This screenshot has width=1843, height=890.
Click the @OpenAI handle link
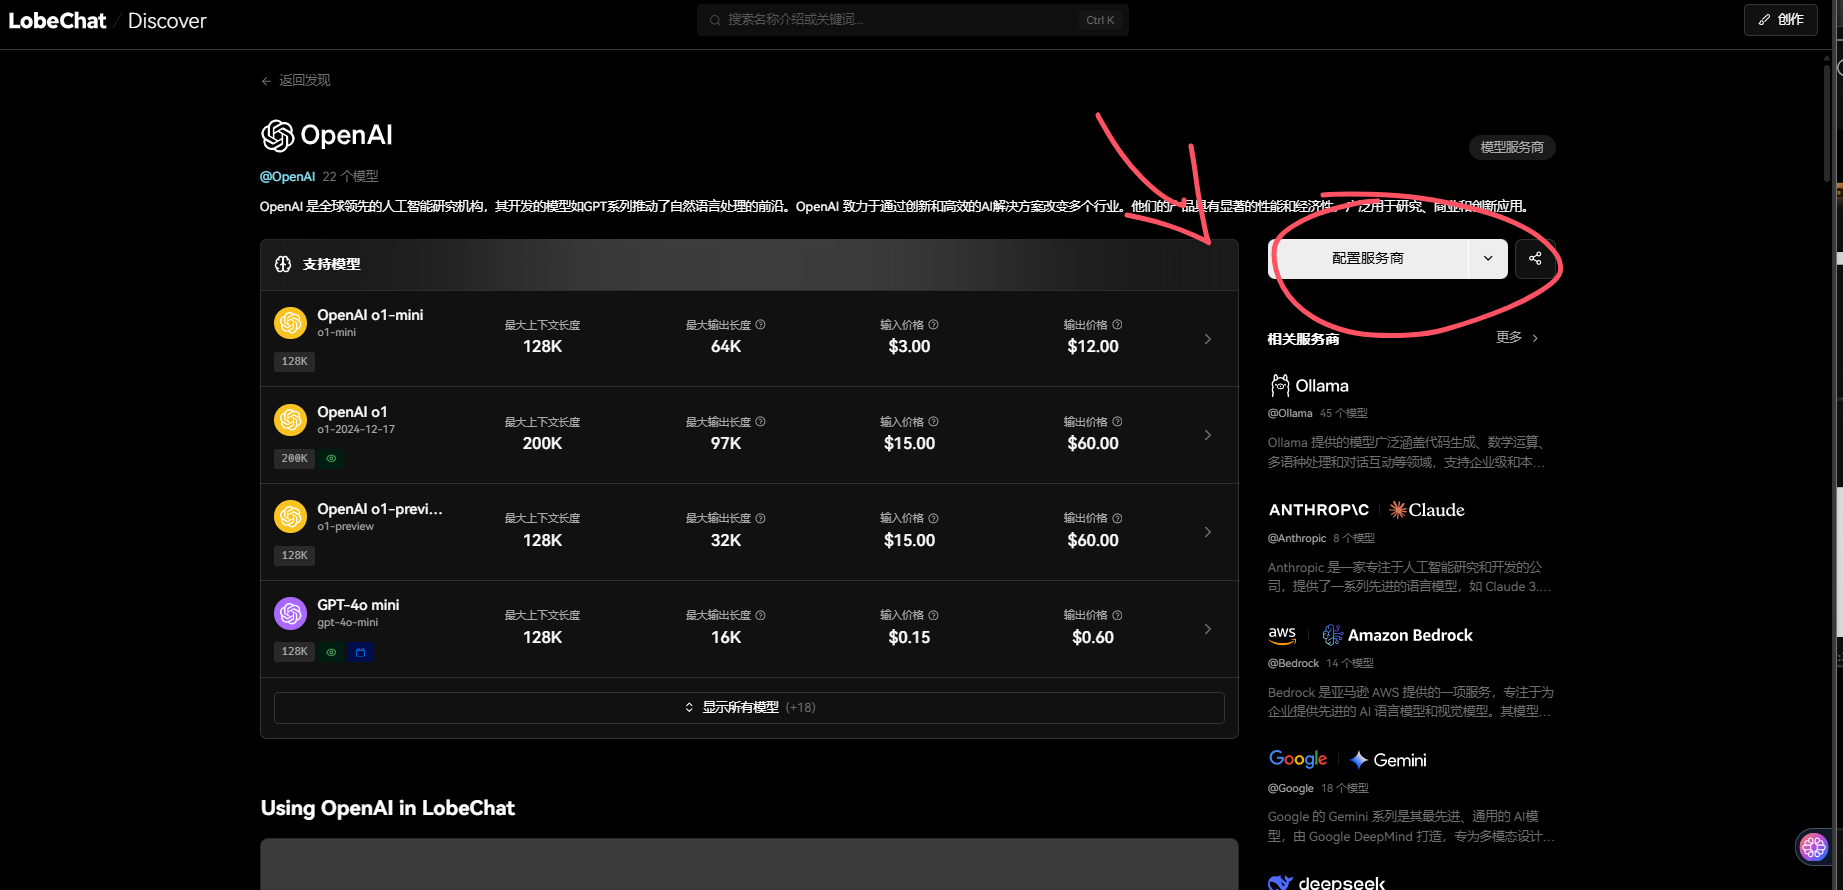coord(287,176)
